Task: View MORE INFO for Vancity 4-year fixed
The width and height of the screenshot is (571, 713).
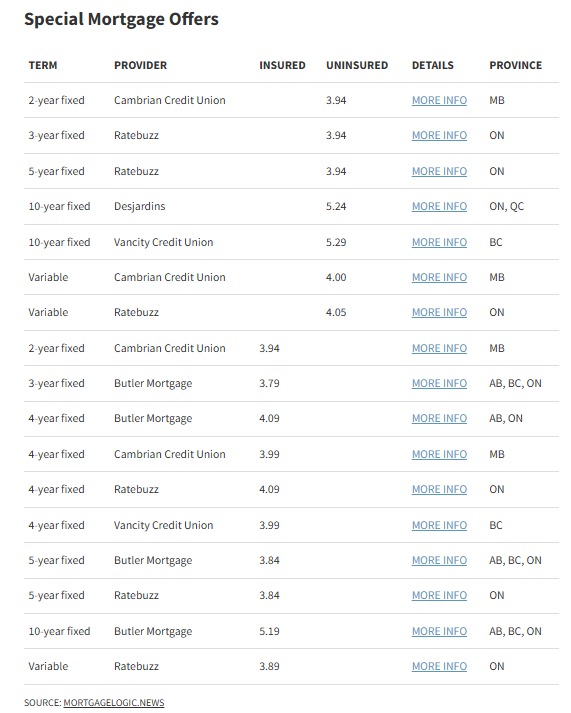Action: tap(439, 525)
